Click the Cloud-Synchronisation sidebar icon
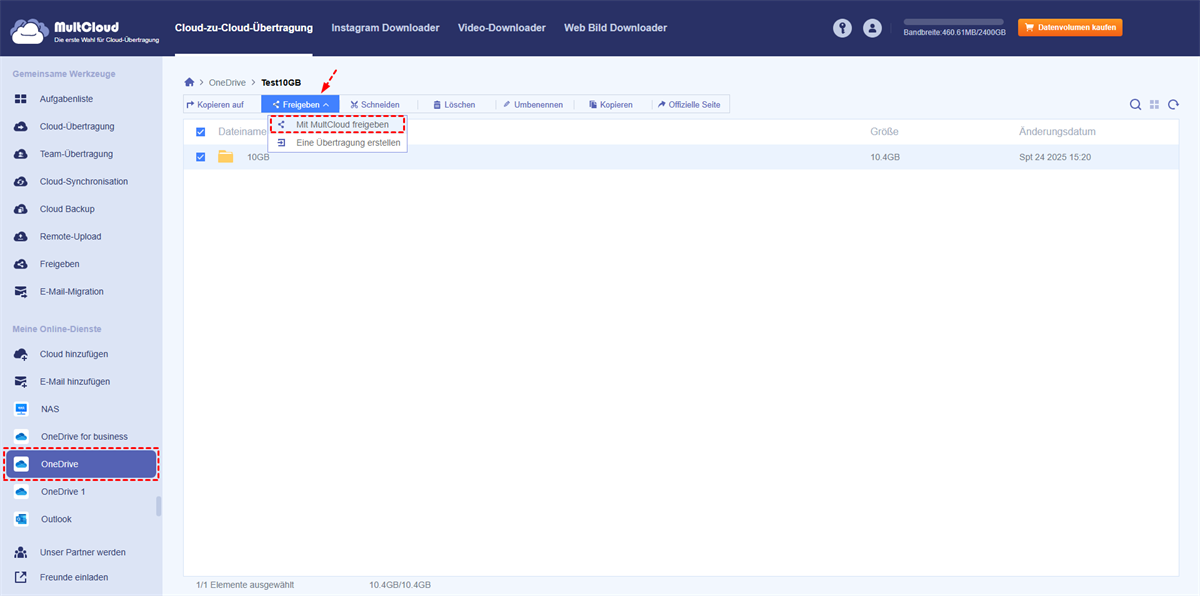1200x596 pixels. click(x=21, y=182)
